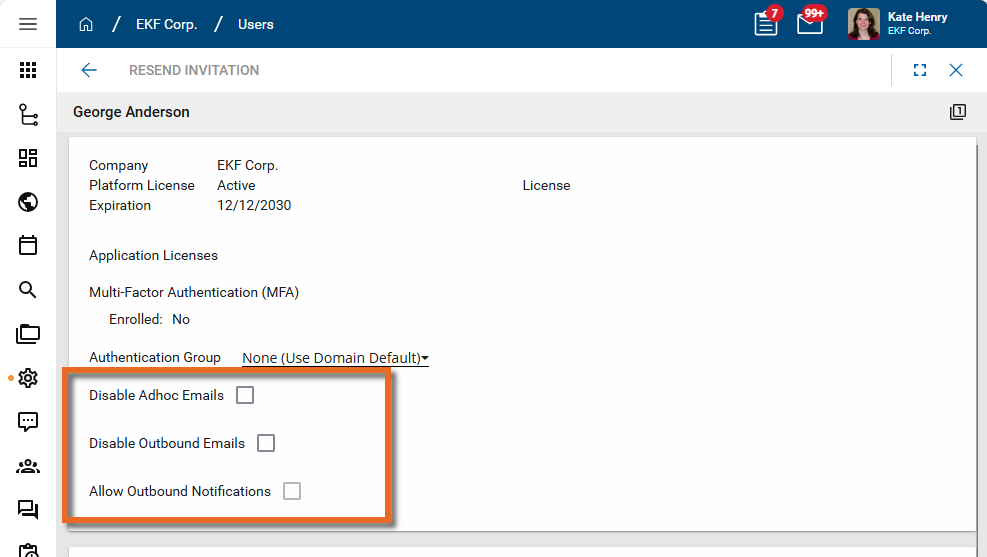
Task: Click the home breadcrumb icon
Action: coord(86,24)
